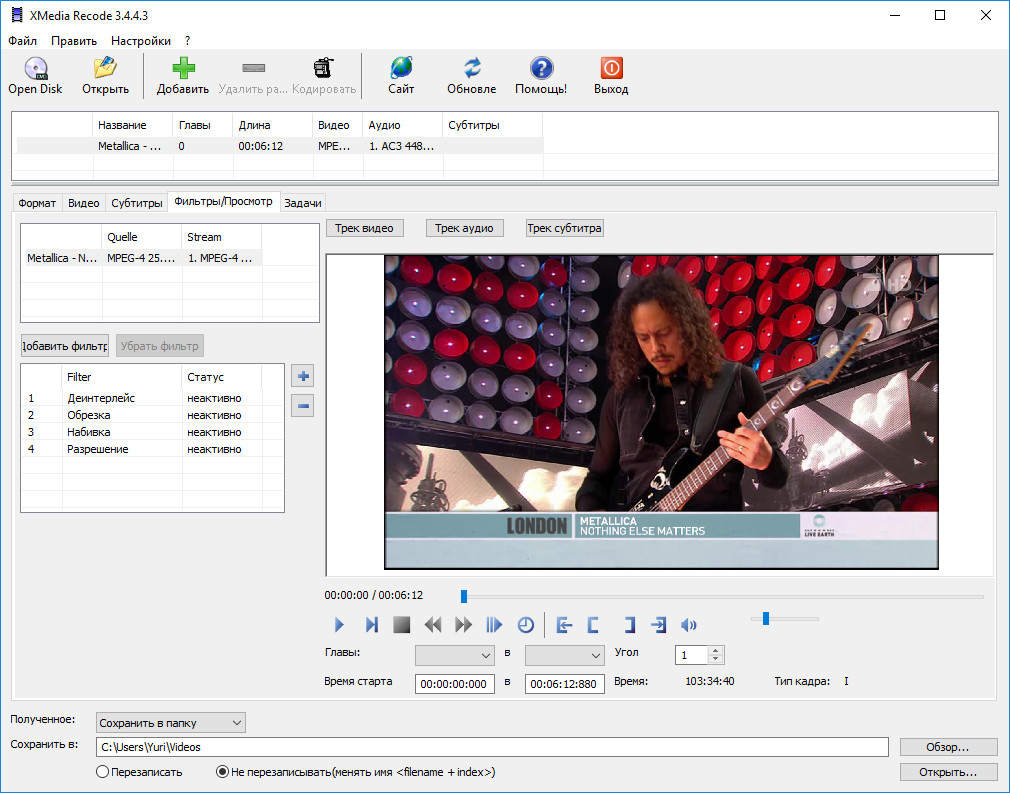The width and height of the screenshot is (1010, 793).
Task: Open the Настройки menu
Action: 140,41
